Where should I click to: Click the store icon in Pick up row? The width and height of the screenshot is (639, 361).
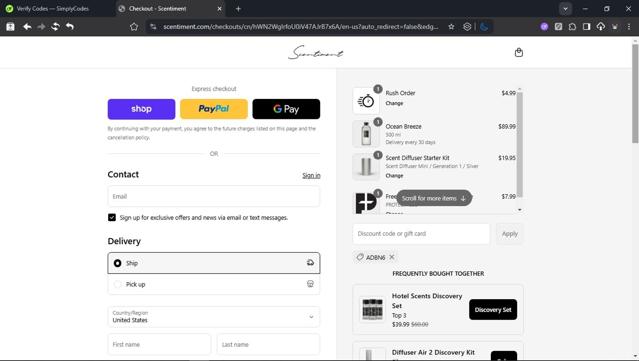click(310, 284)
